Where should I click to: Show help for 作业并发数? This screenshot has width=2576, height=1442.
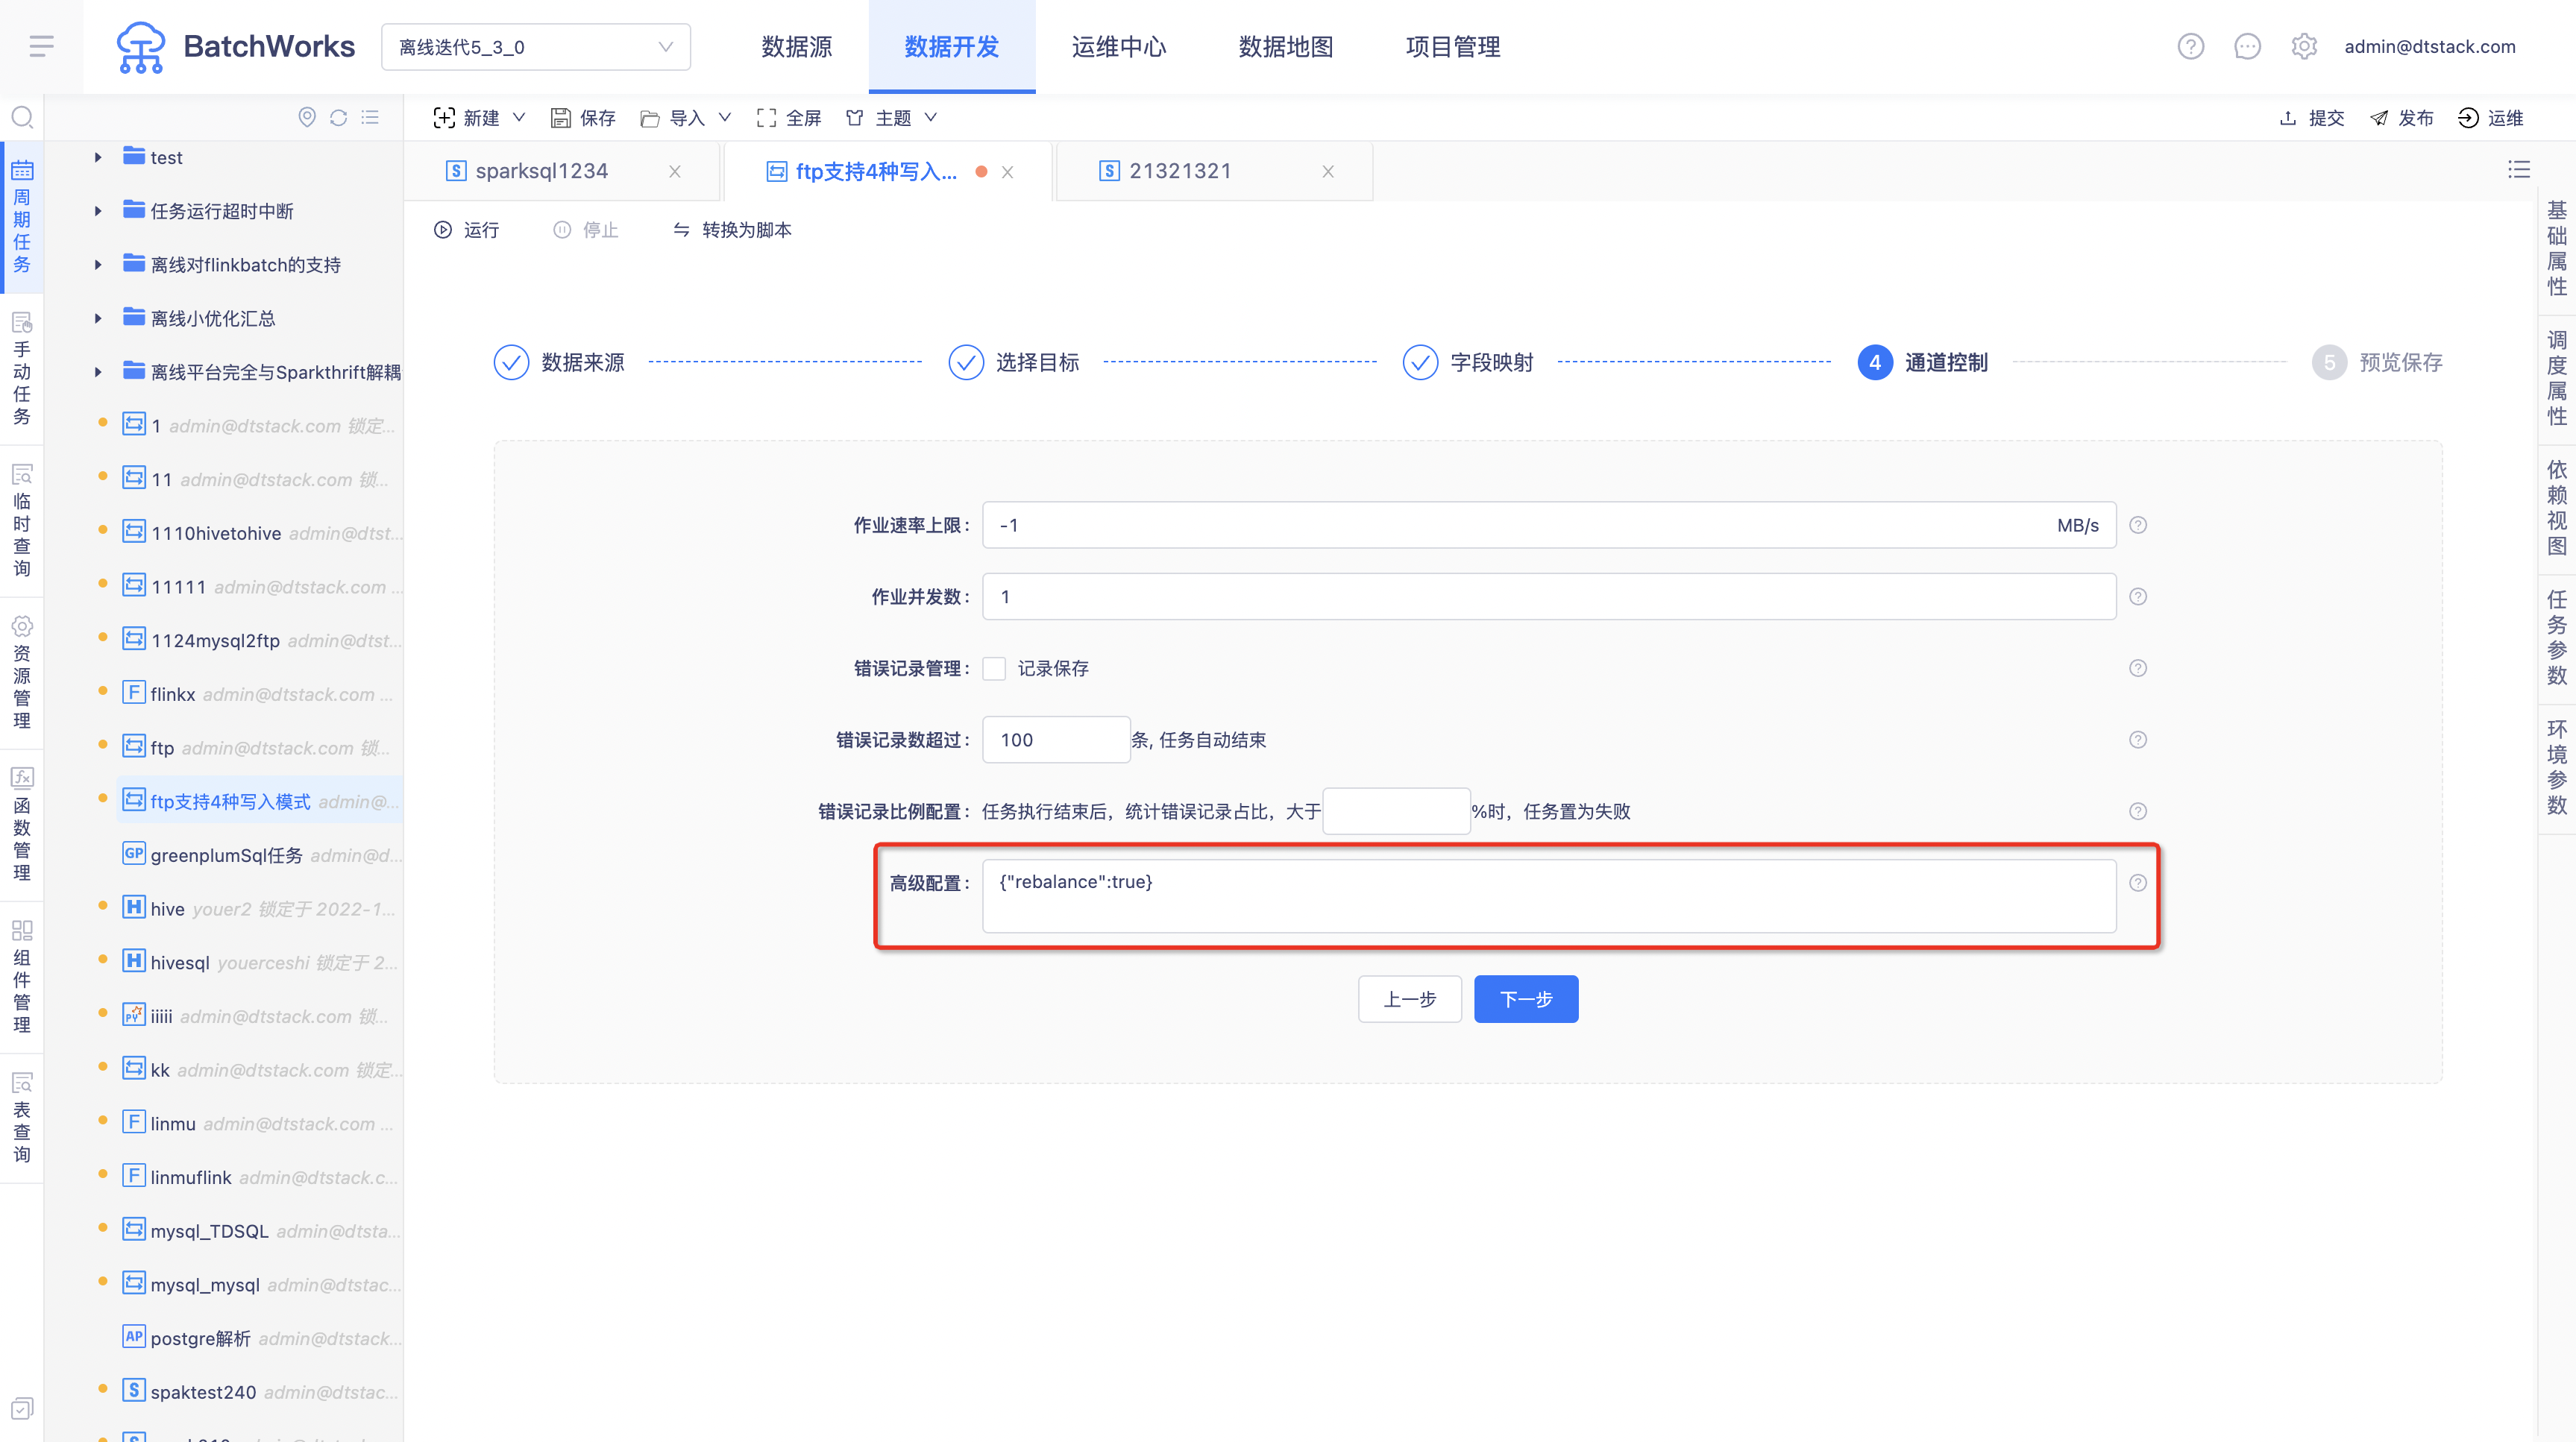(x=2138, y=597)
